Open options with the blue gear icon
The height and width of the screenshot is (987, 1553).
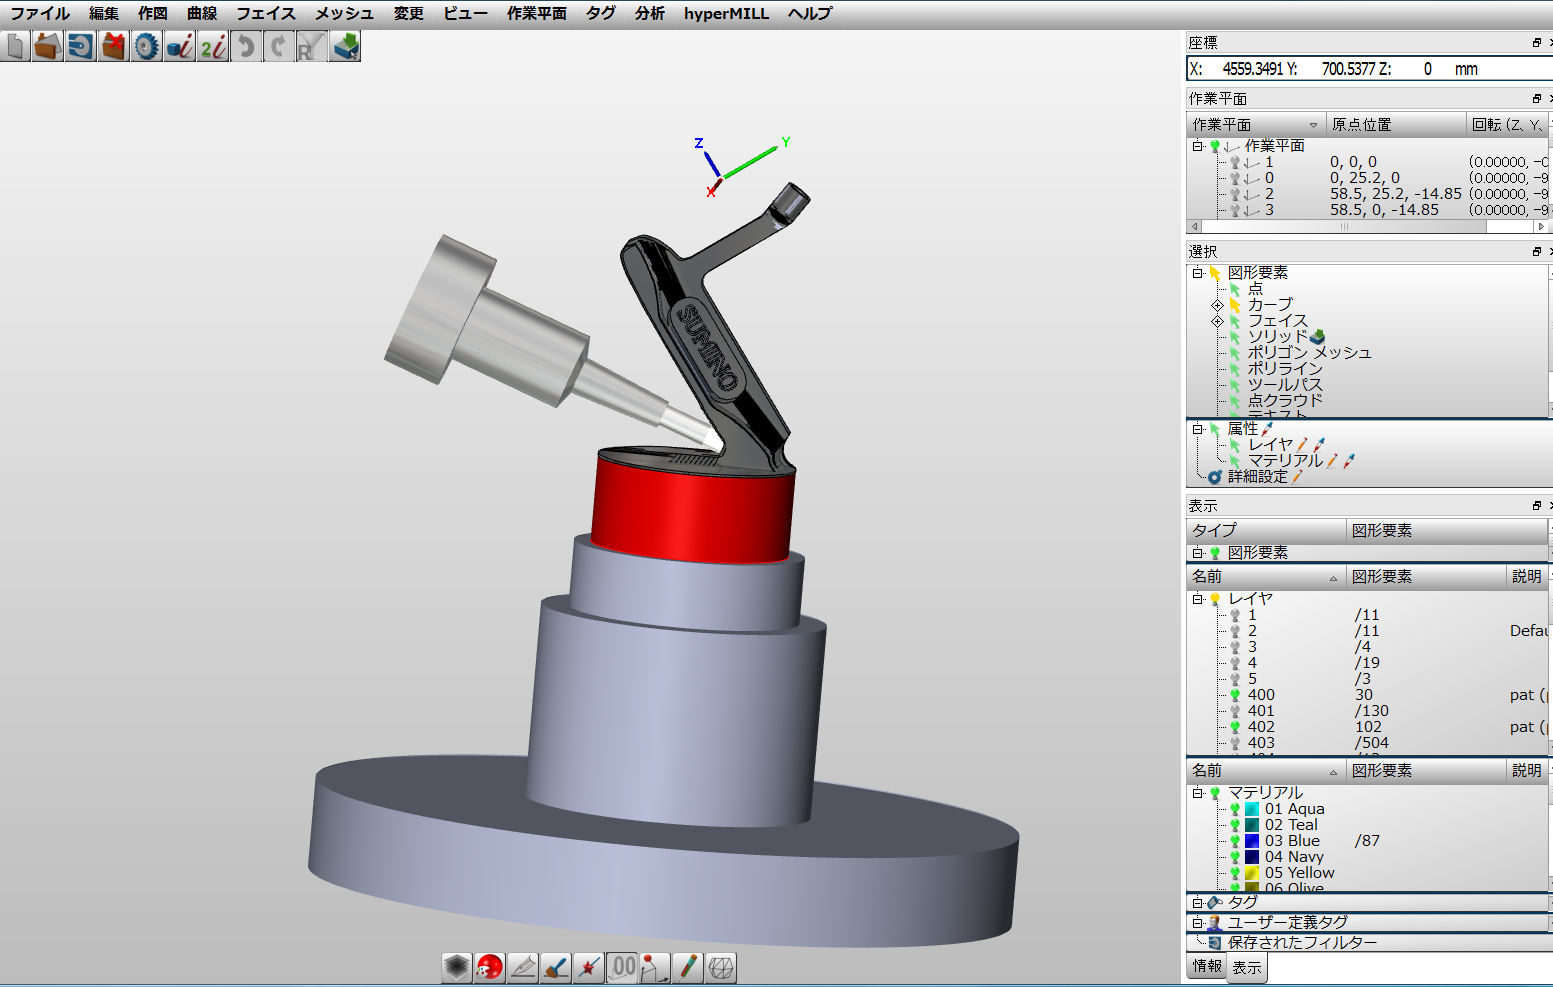pyautogui.click(x=146, y=47)
